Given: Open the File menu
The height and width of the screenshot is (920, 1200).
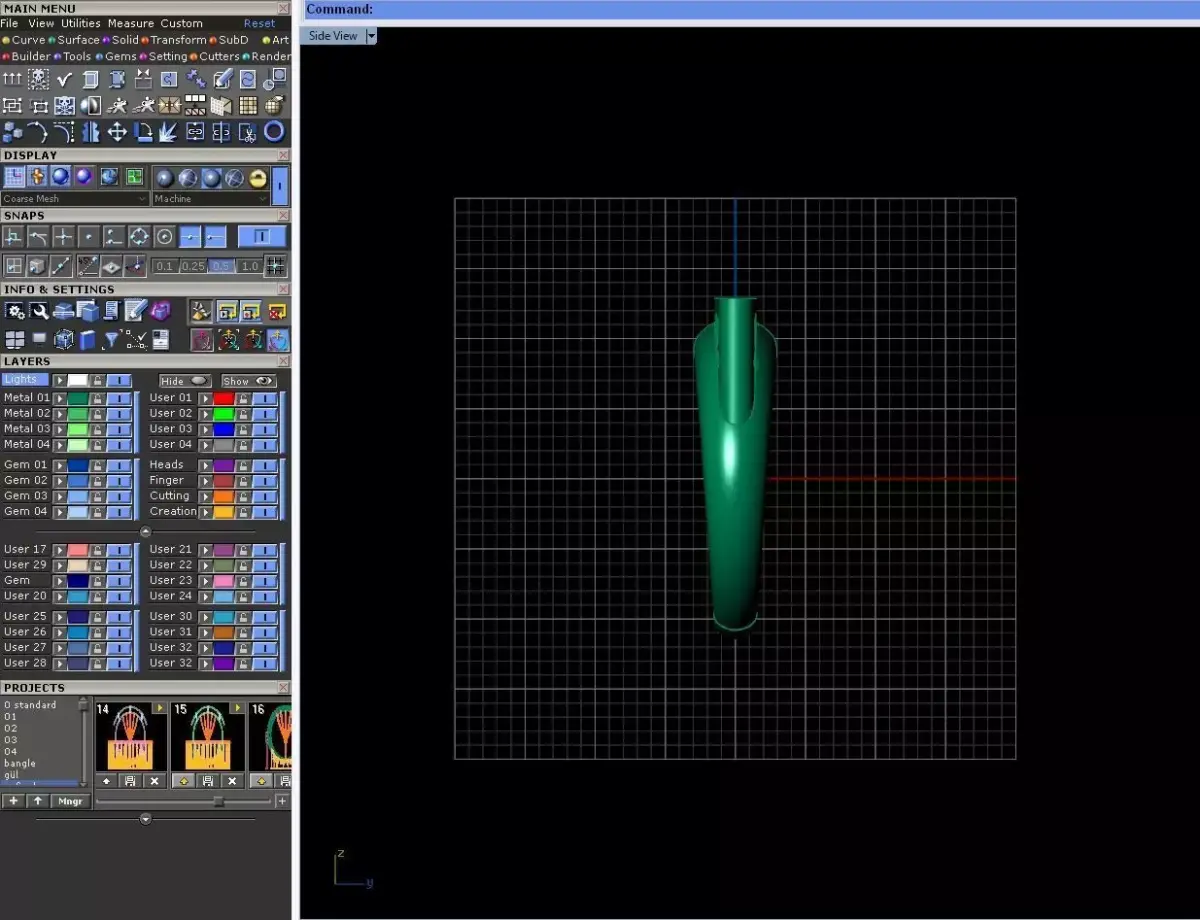Looking at the screenshot, I should pyautogui.click(x=10, y=23).
